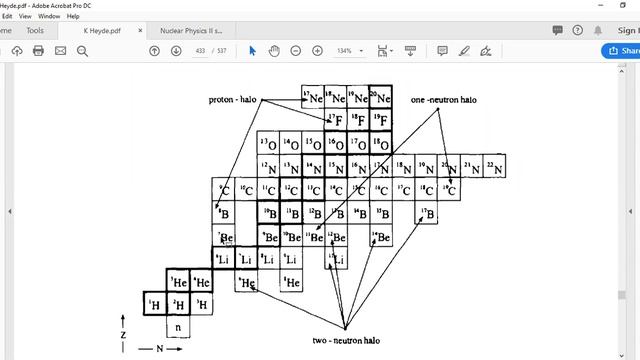Image resolution: width=640 pixels, height=360 pixels.
Task: Switch to the Home tab
Action: click(x=6, y=30)
